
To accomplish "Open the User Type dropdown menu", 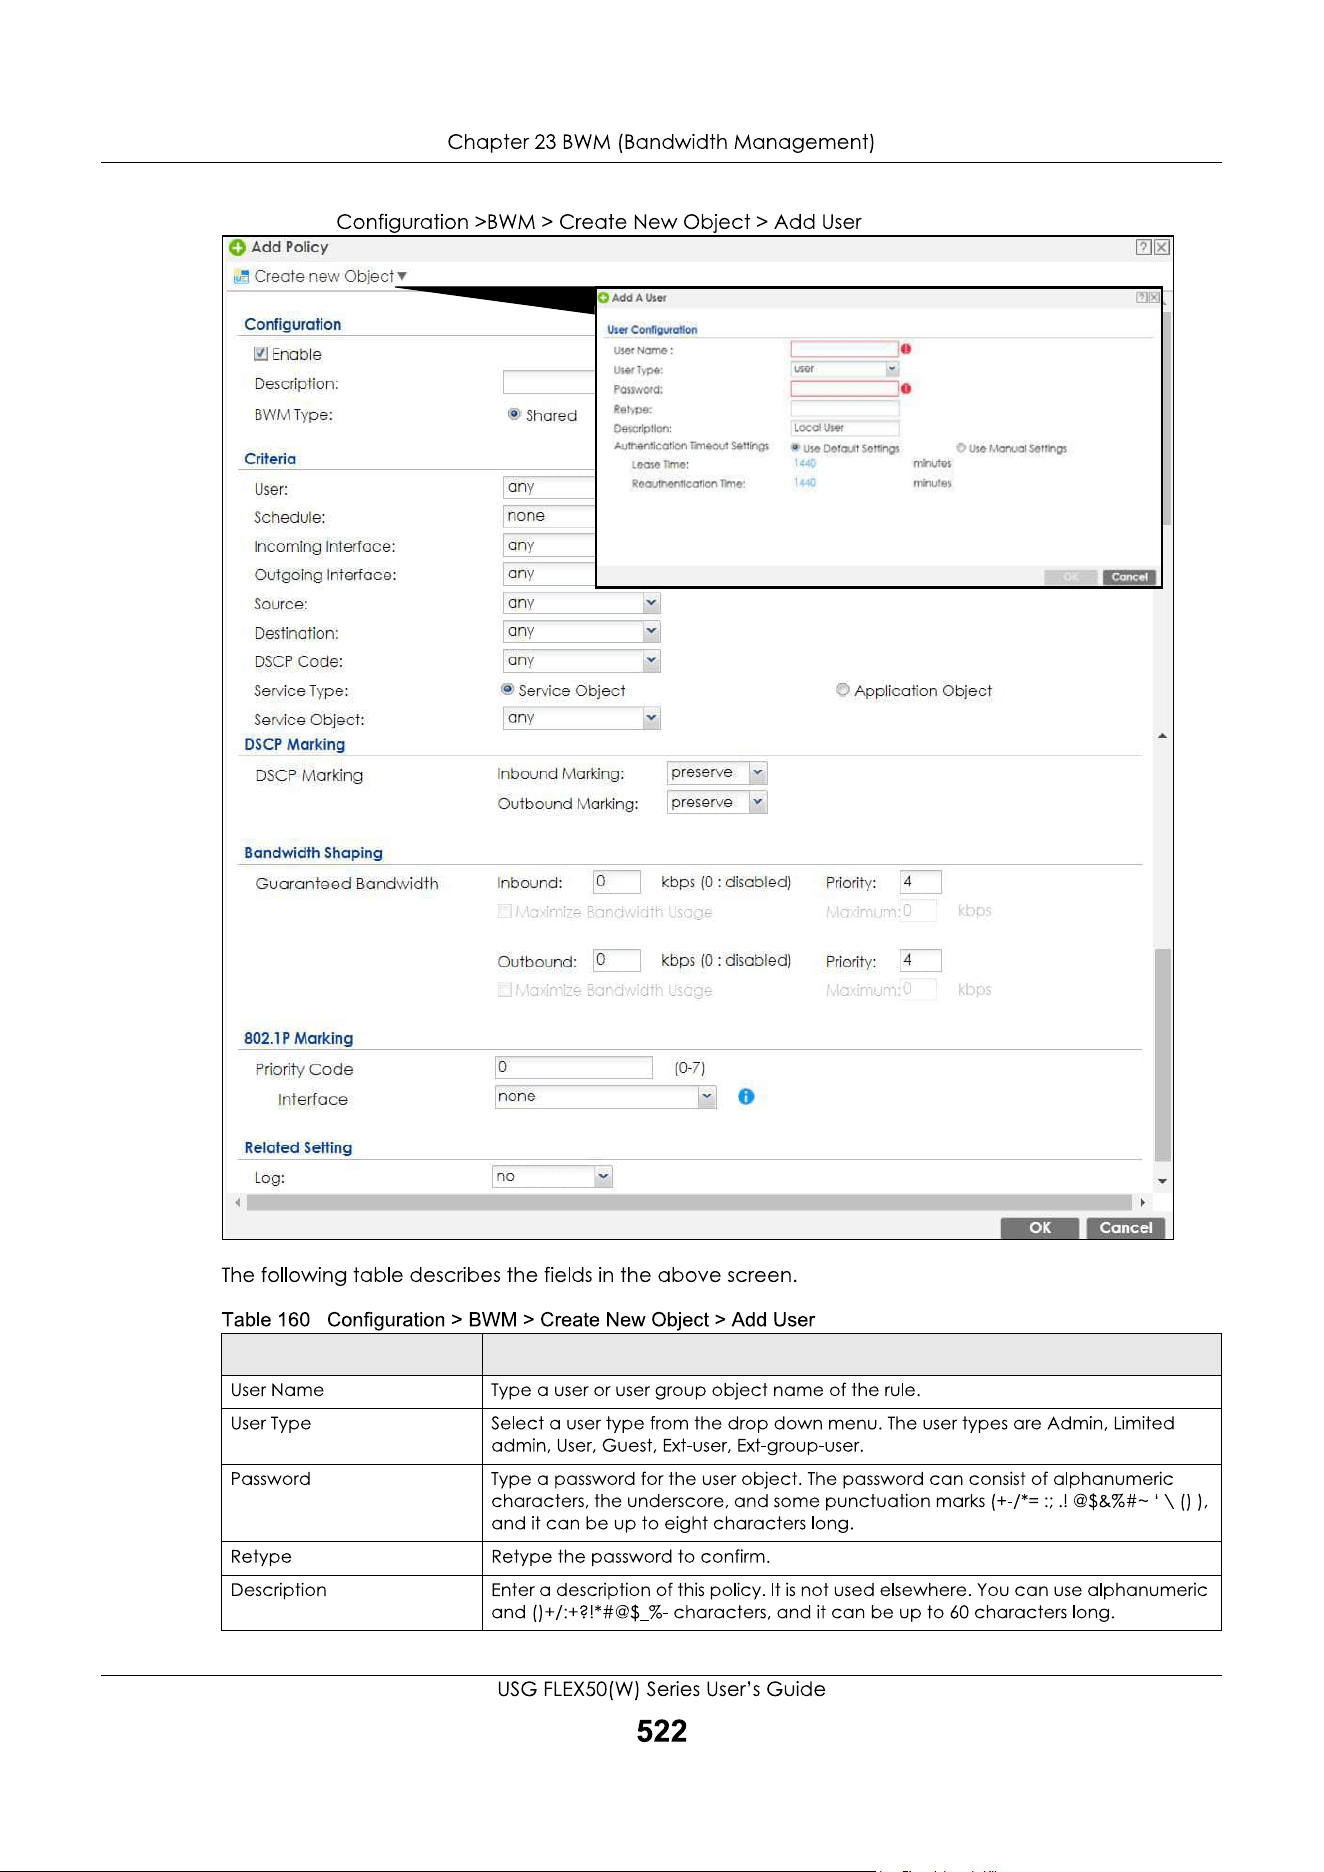I will (845, 369).
